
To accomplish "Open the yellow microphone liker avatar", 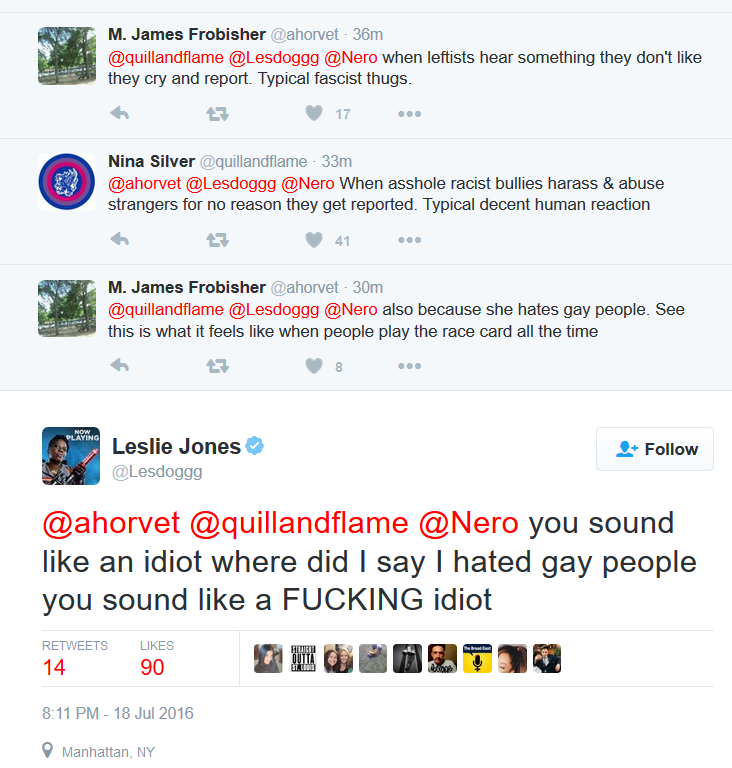I will click(477, 658).
